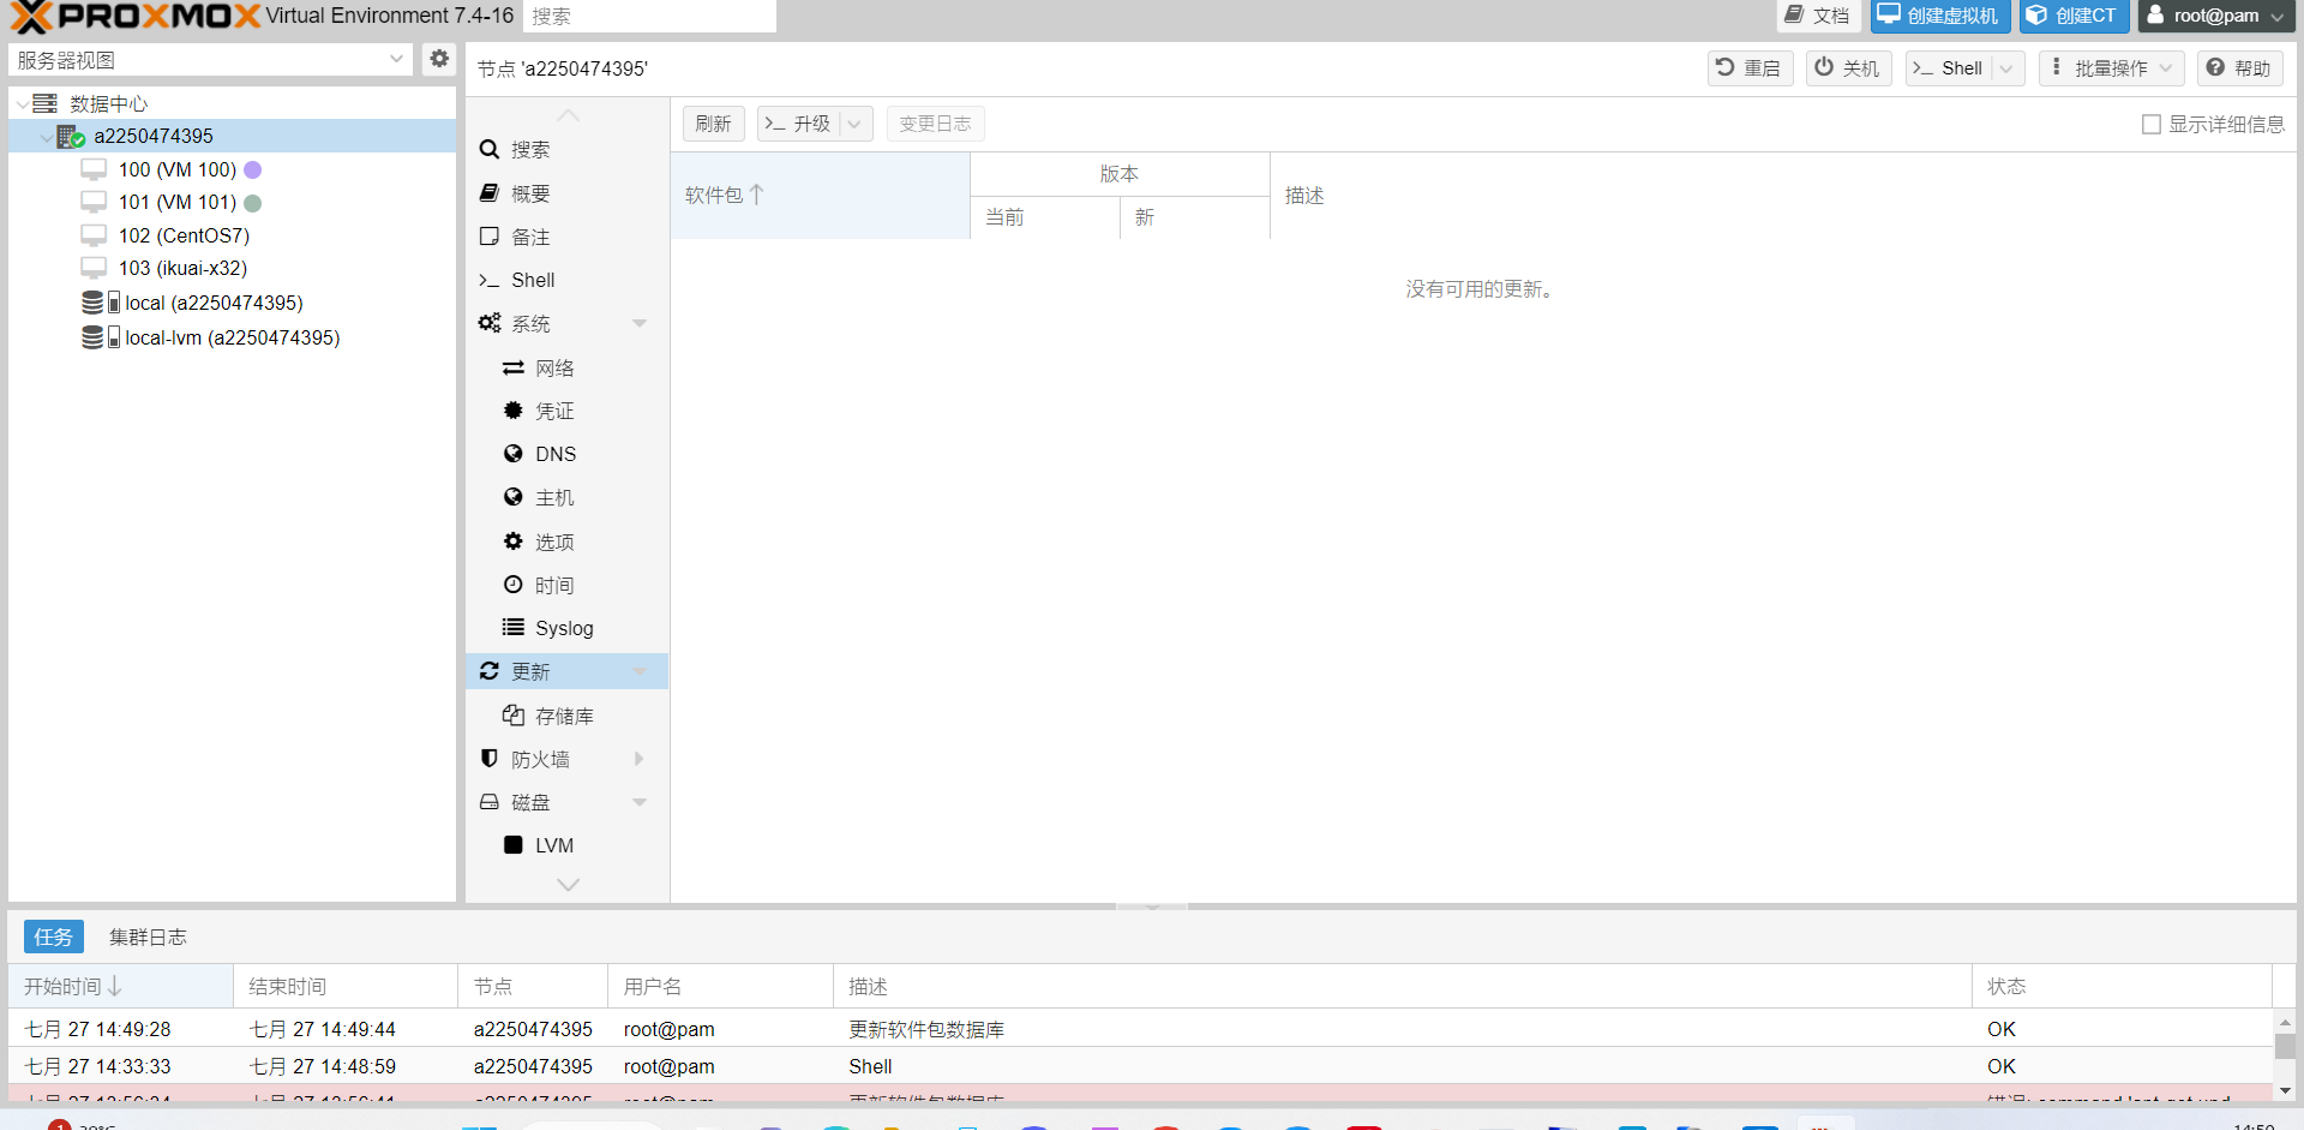
Task: Enable the show details checkbox
Action: tap(2151, 124)
